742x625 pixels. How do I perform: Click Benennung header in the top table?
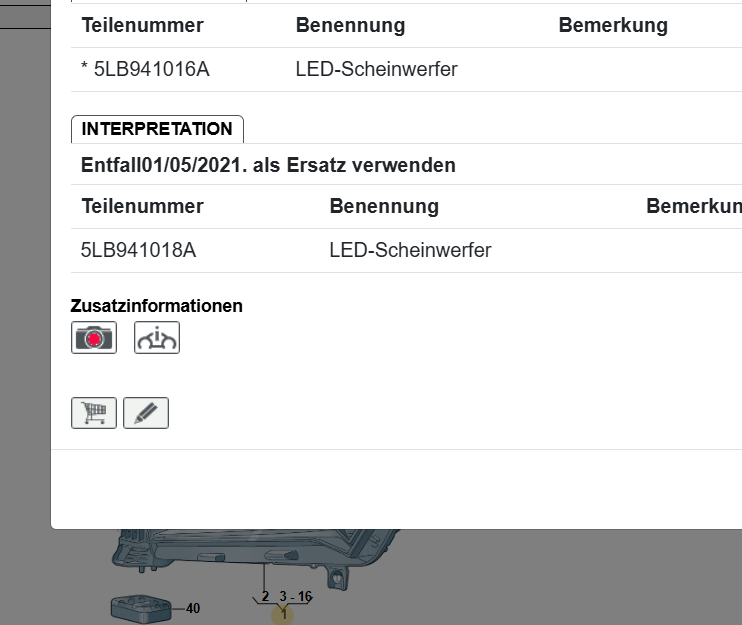350,26
